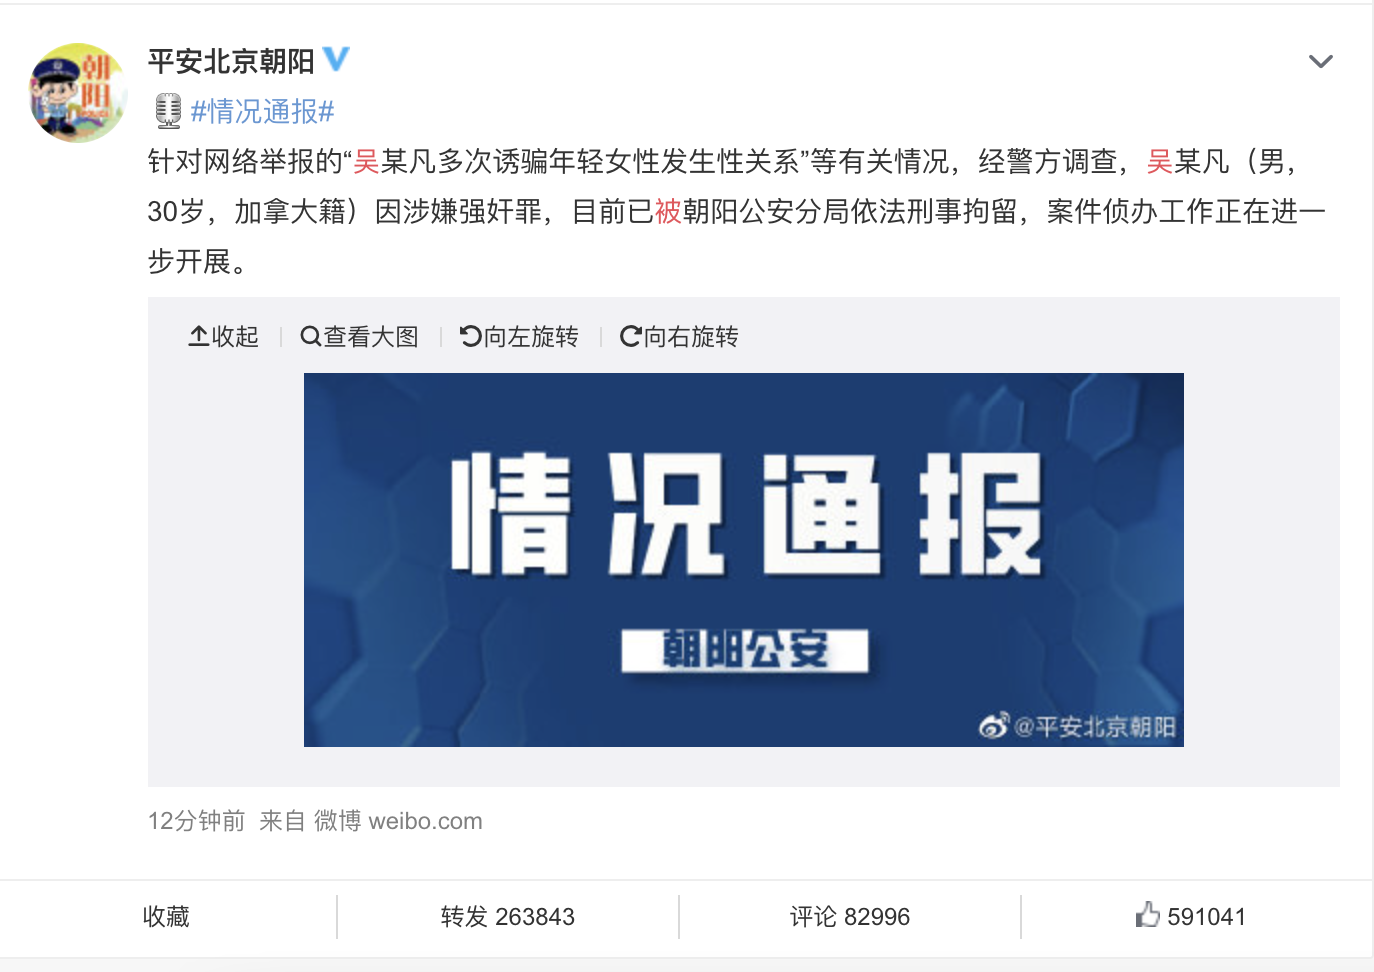Screen dimensions: 1374x972
Task: Click the magnifier icon beside 查看大图
Action: pos(311,337)
